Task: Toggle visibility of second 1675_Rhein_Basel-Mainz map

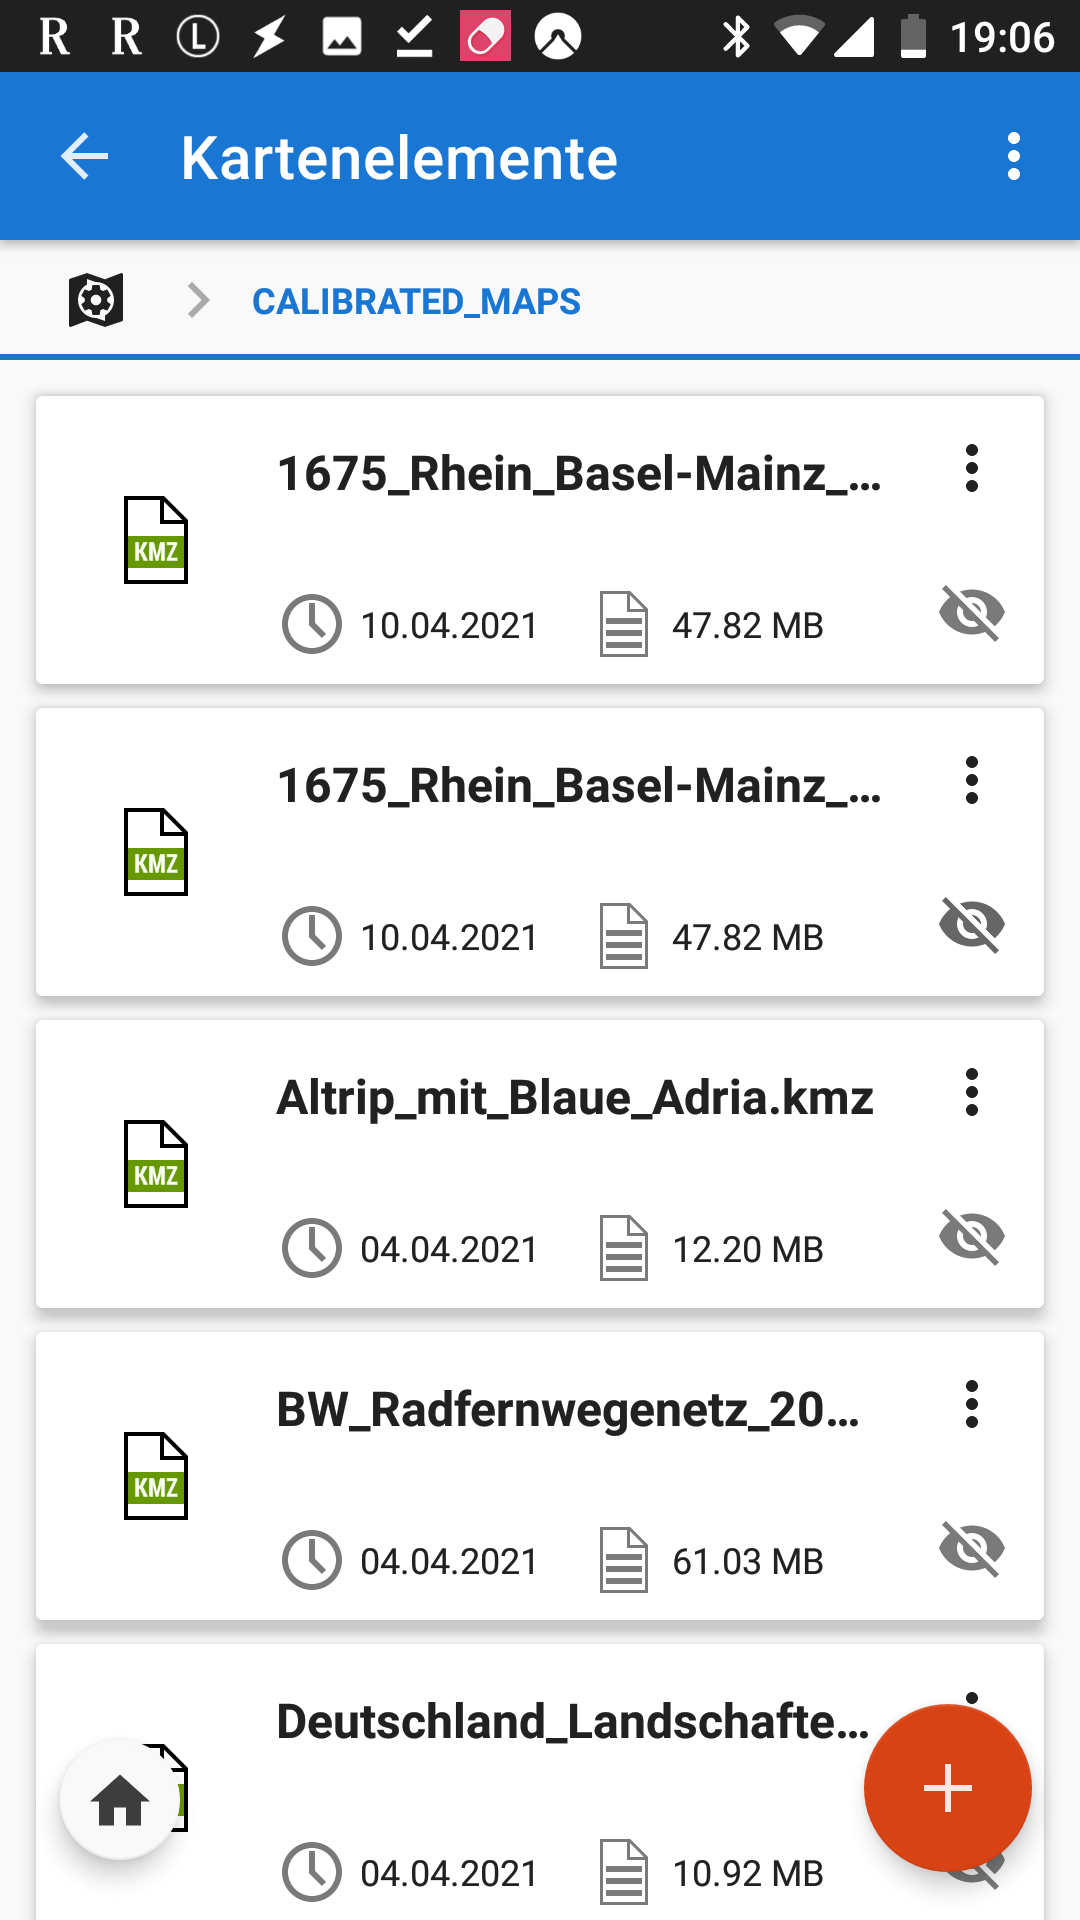Action: [x=971, y=925]
